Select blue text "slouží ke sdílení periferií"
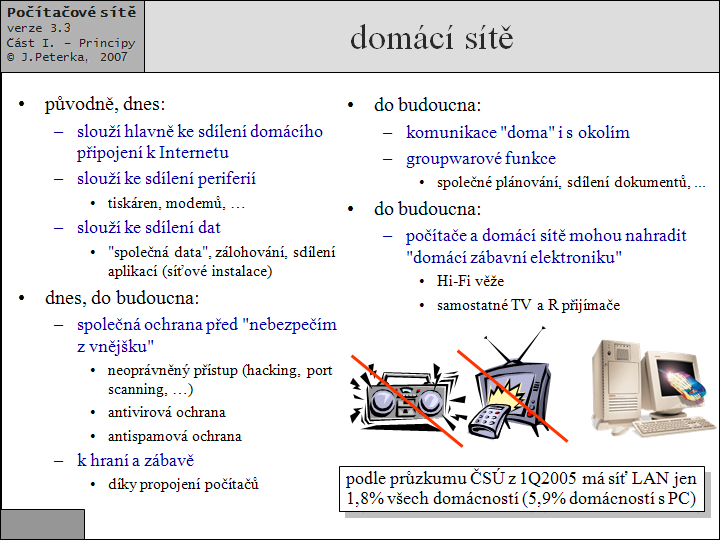 point(167,178)
